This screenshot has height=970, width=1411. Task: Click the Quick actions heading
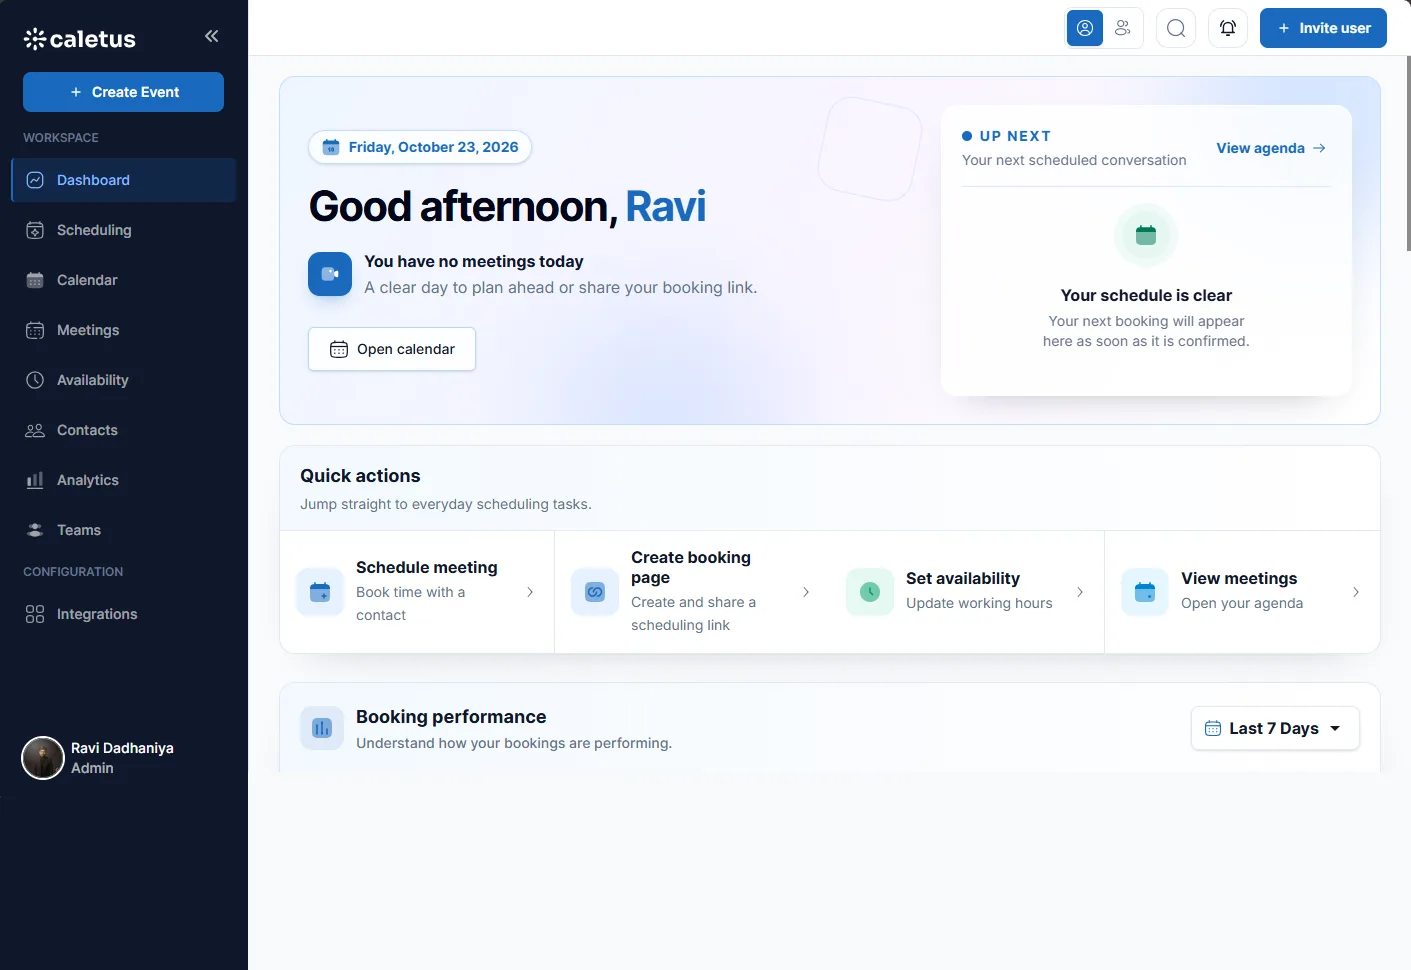[360, 476]
